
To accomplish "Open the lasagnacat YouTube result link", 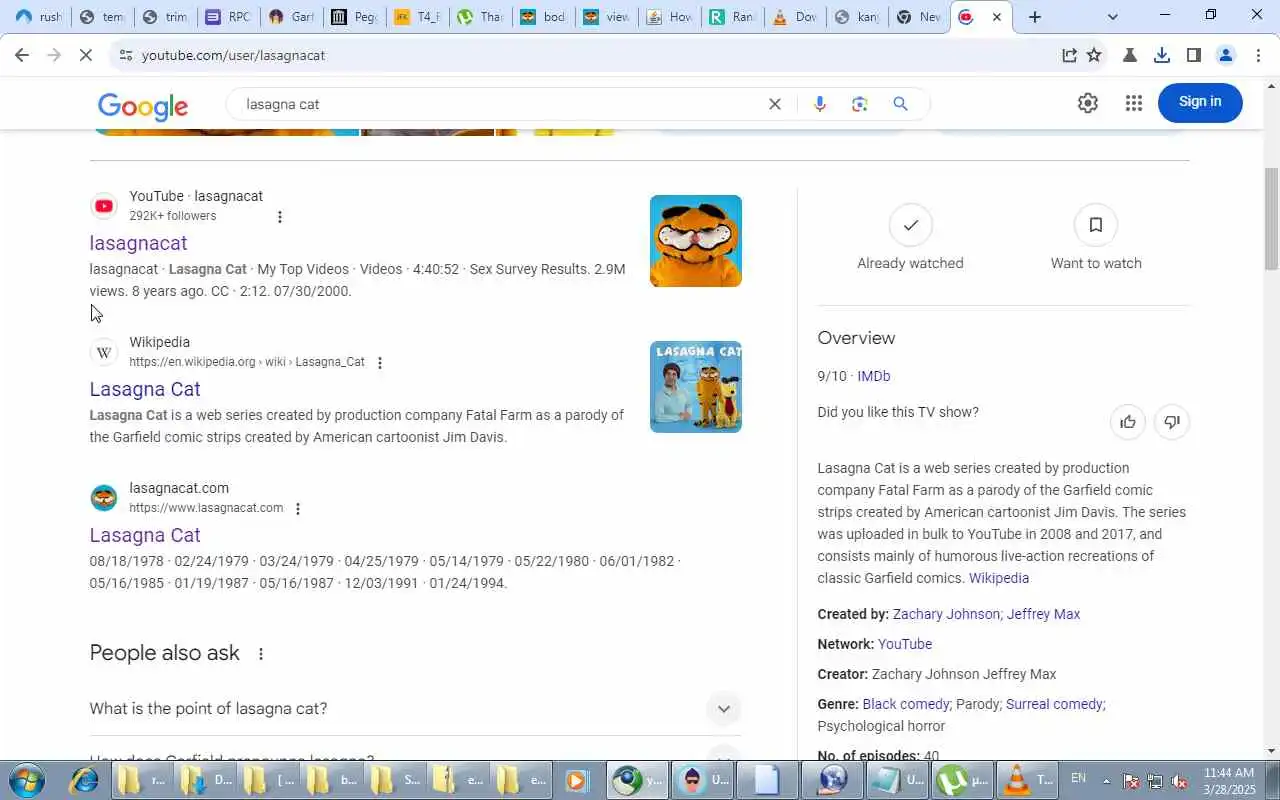I will 138,243.
